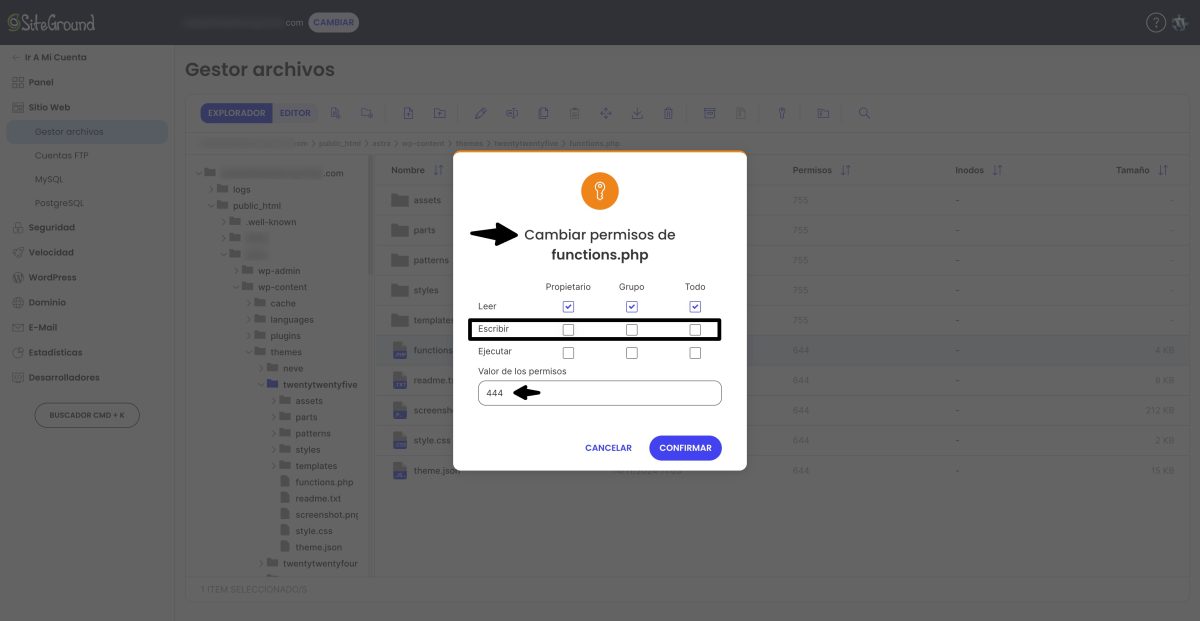Check Ejecutar permission for Propietario

tap(568, 352)
